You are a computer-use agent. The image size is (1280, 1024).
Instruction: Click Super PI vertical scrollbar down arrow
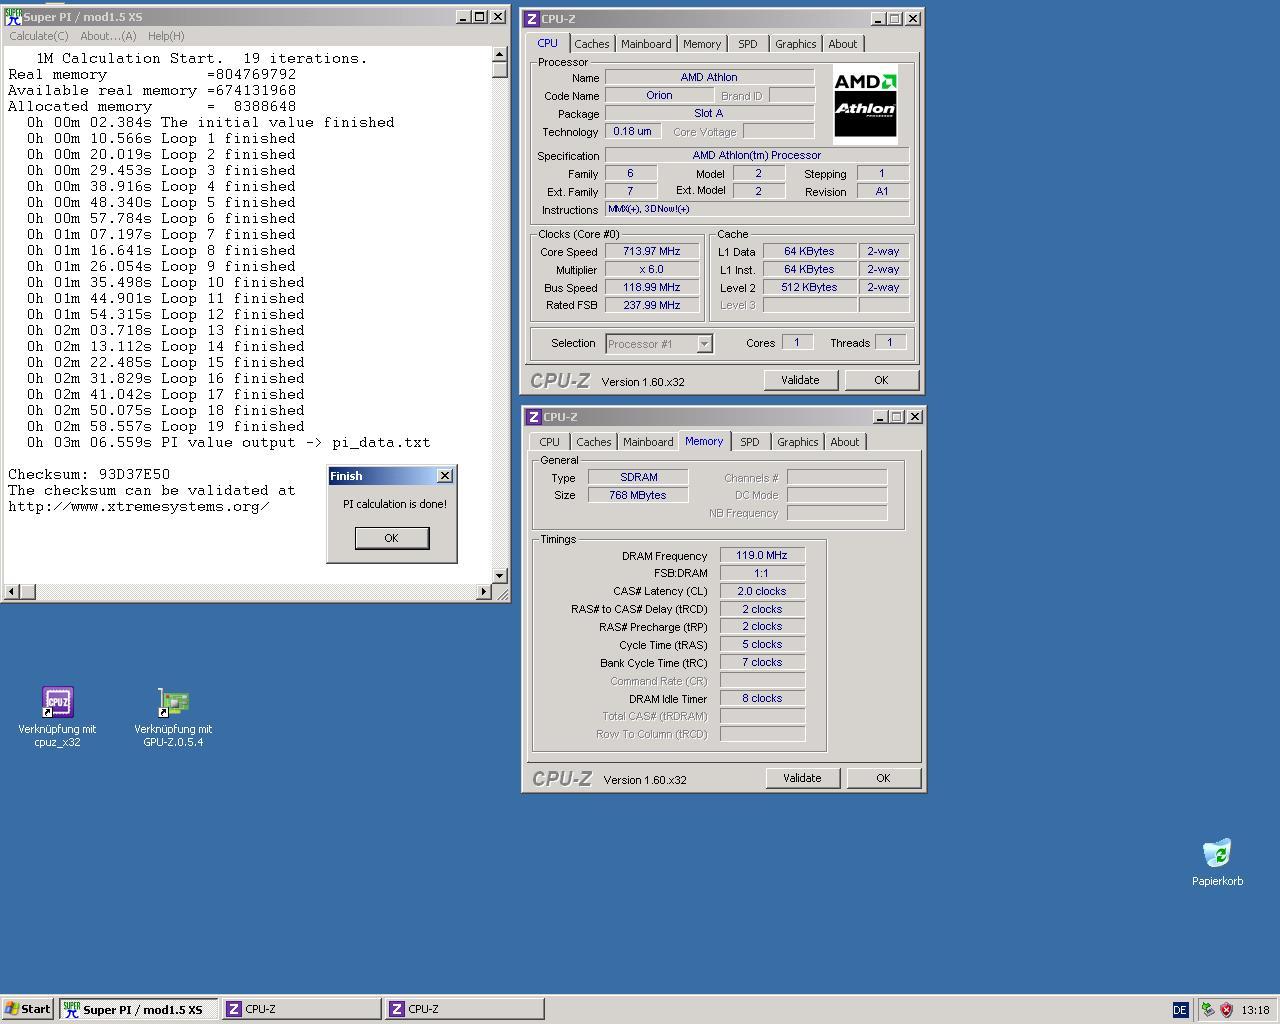point(500,575)
